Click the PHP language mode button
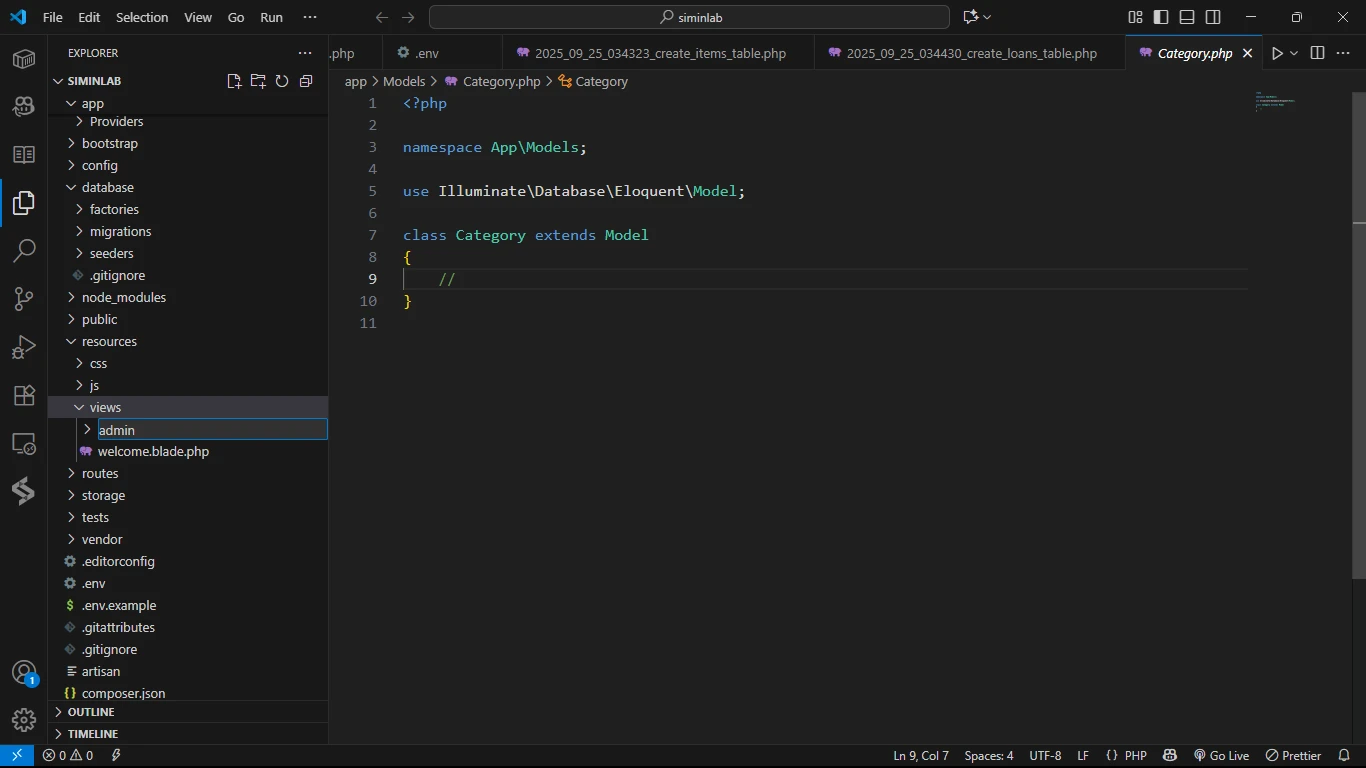 point(1135,756)
